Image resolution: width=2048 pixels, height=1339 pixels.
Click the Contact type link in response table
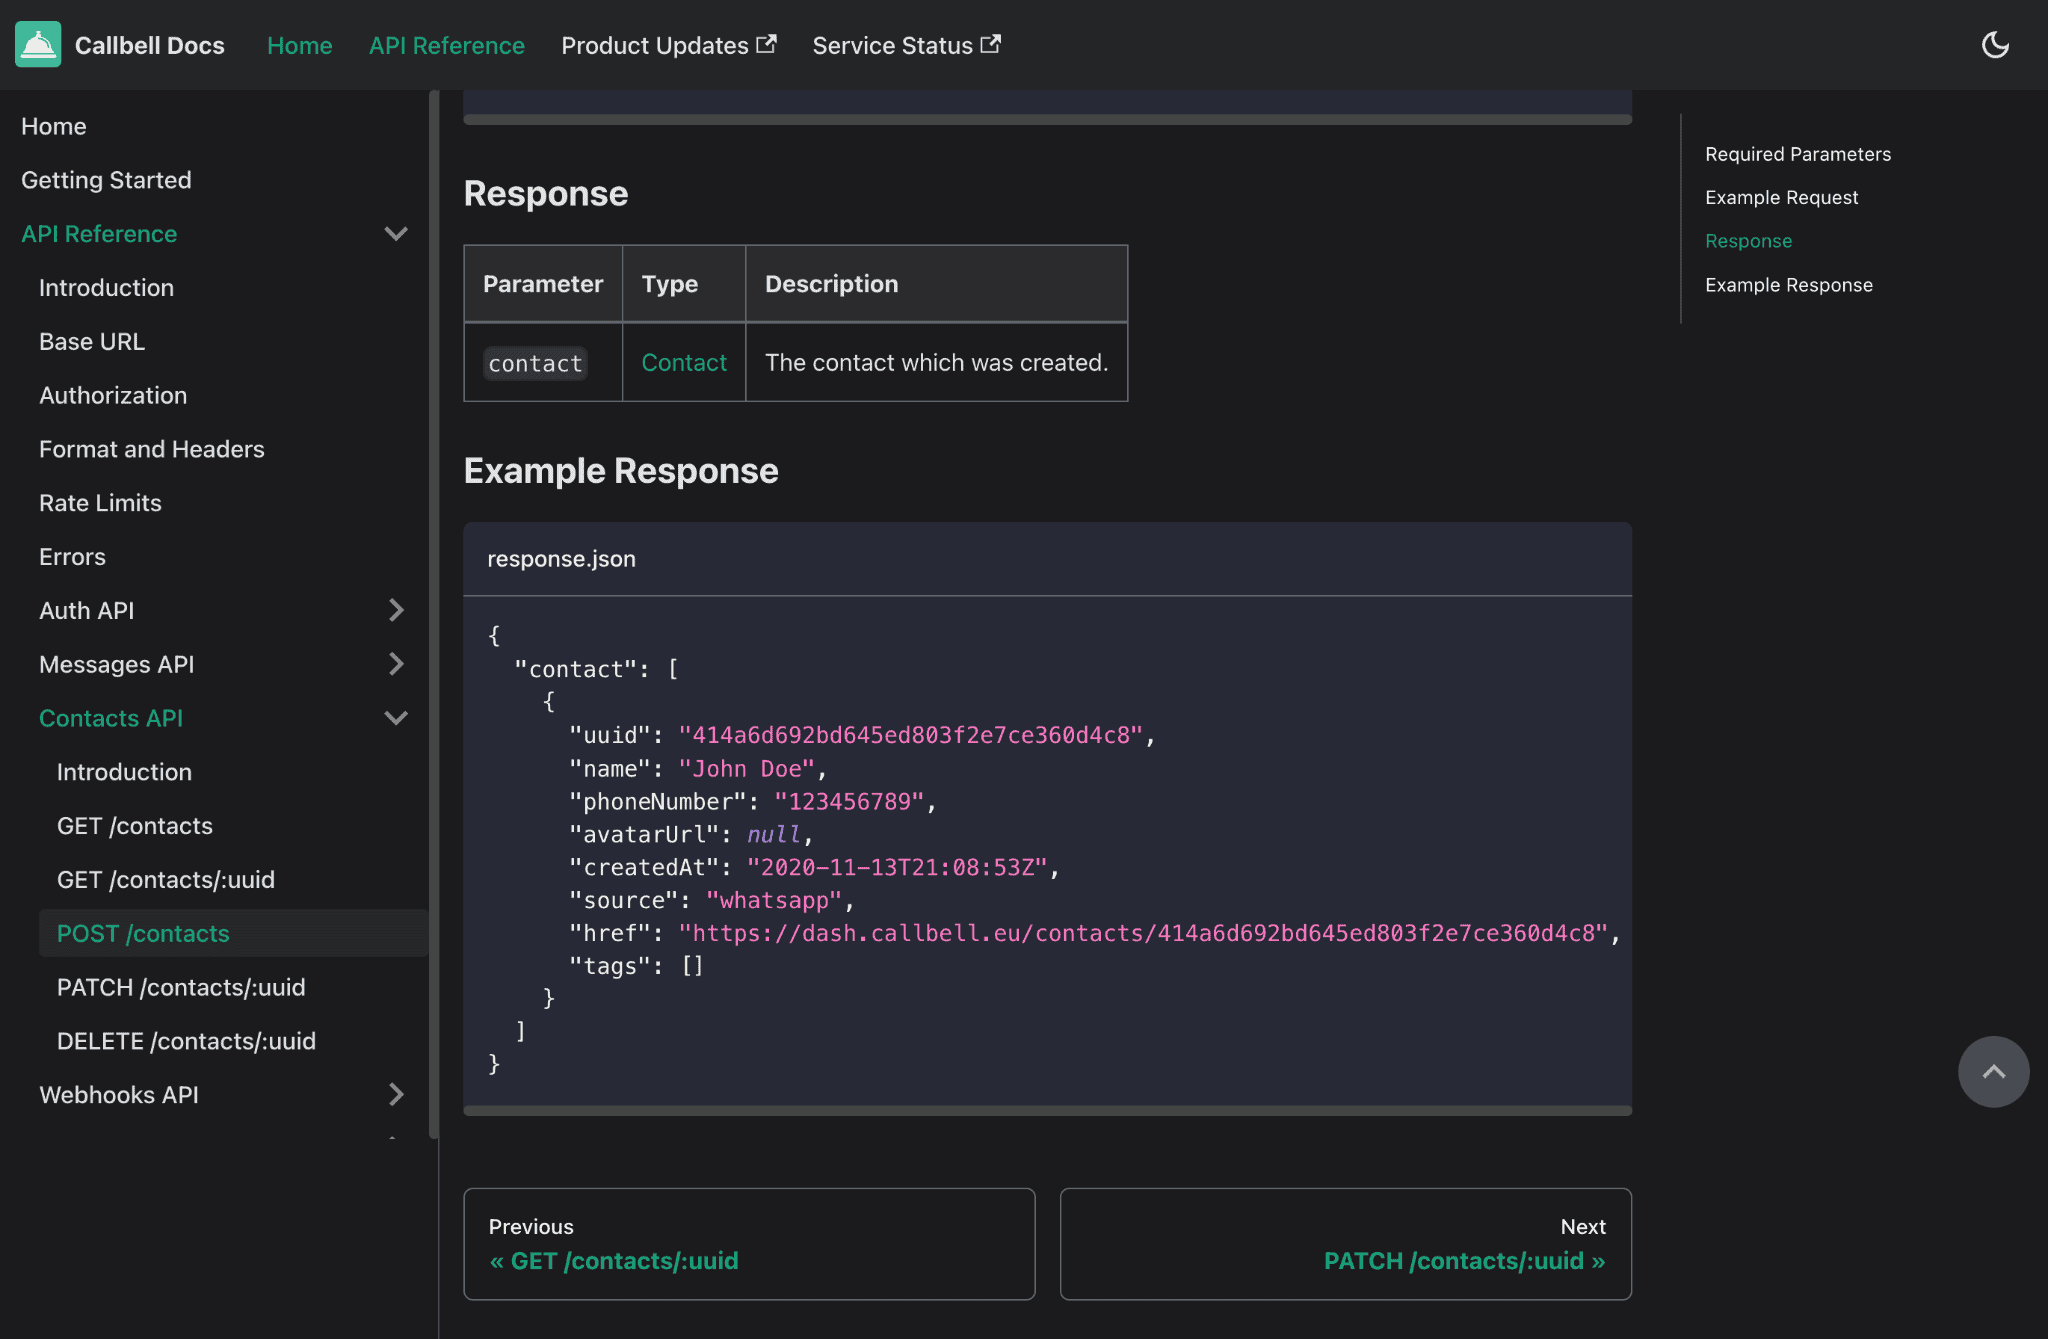pyautogui.click(x=684, y=360)
